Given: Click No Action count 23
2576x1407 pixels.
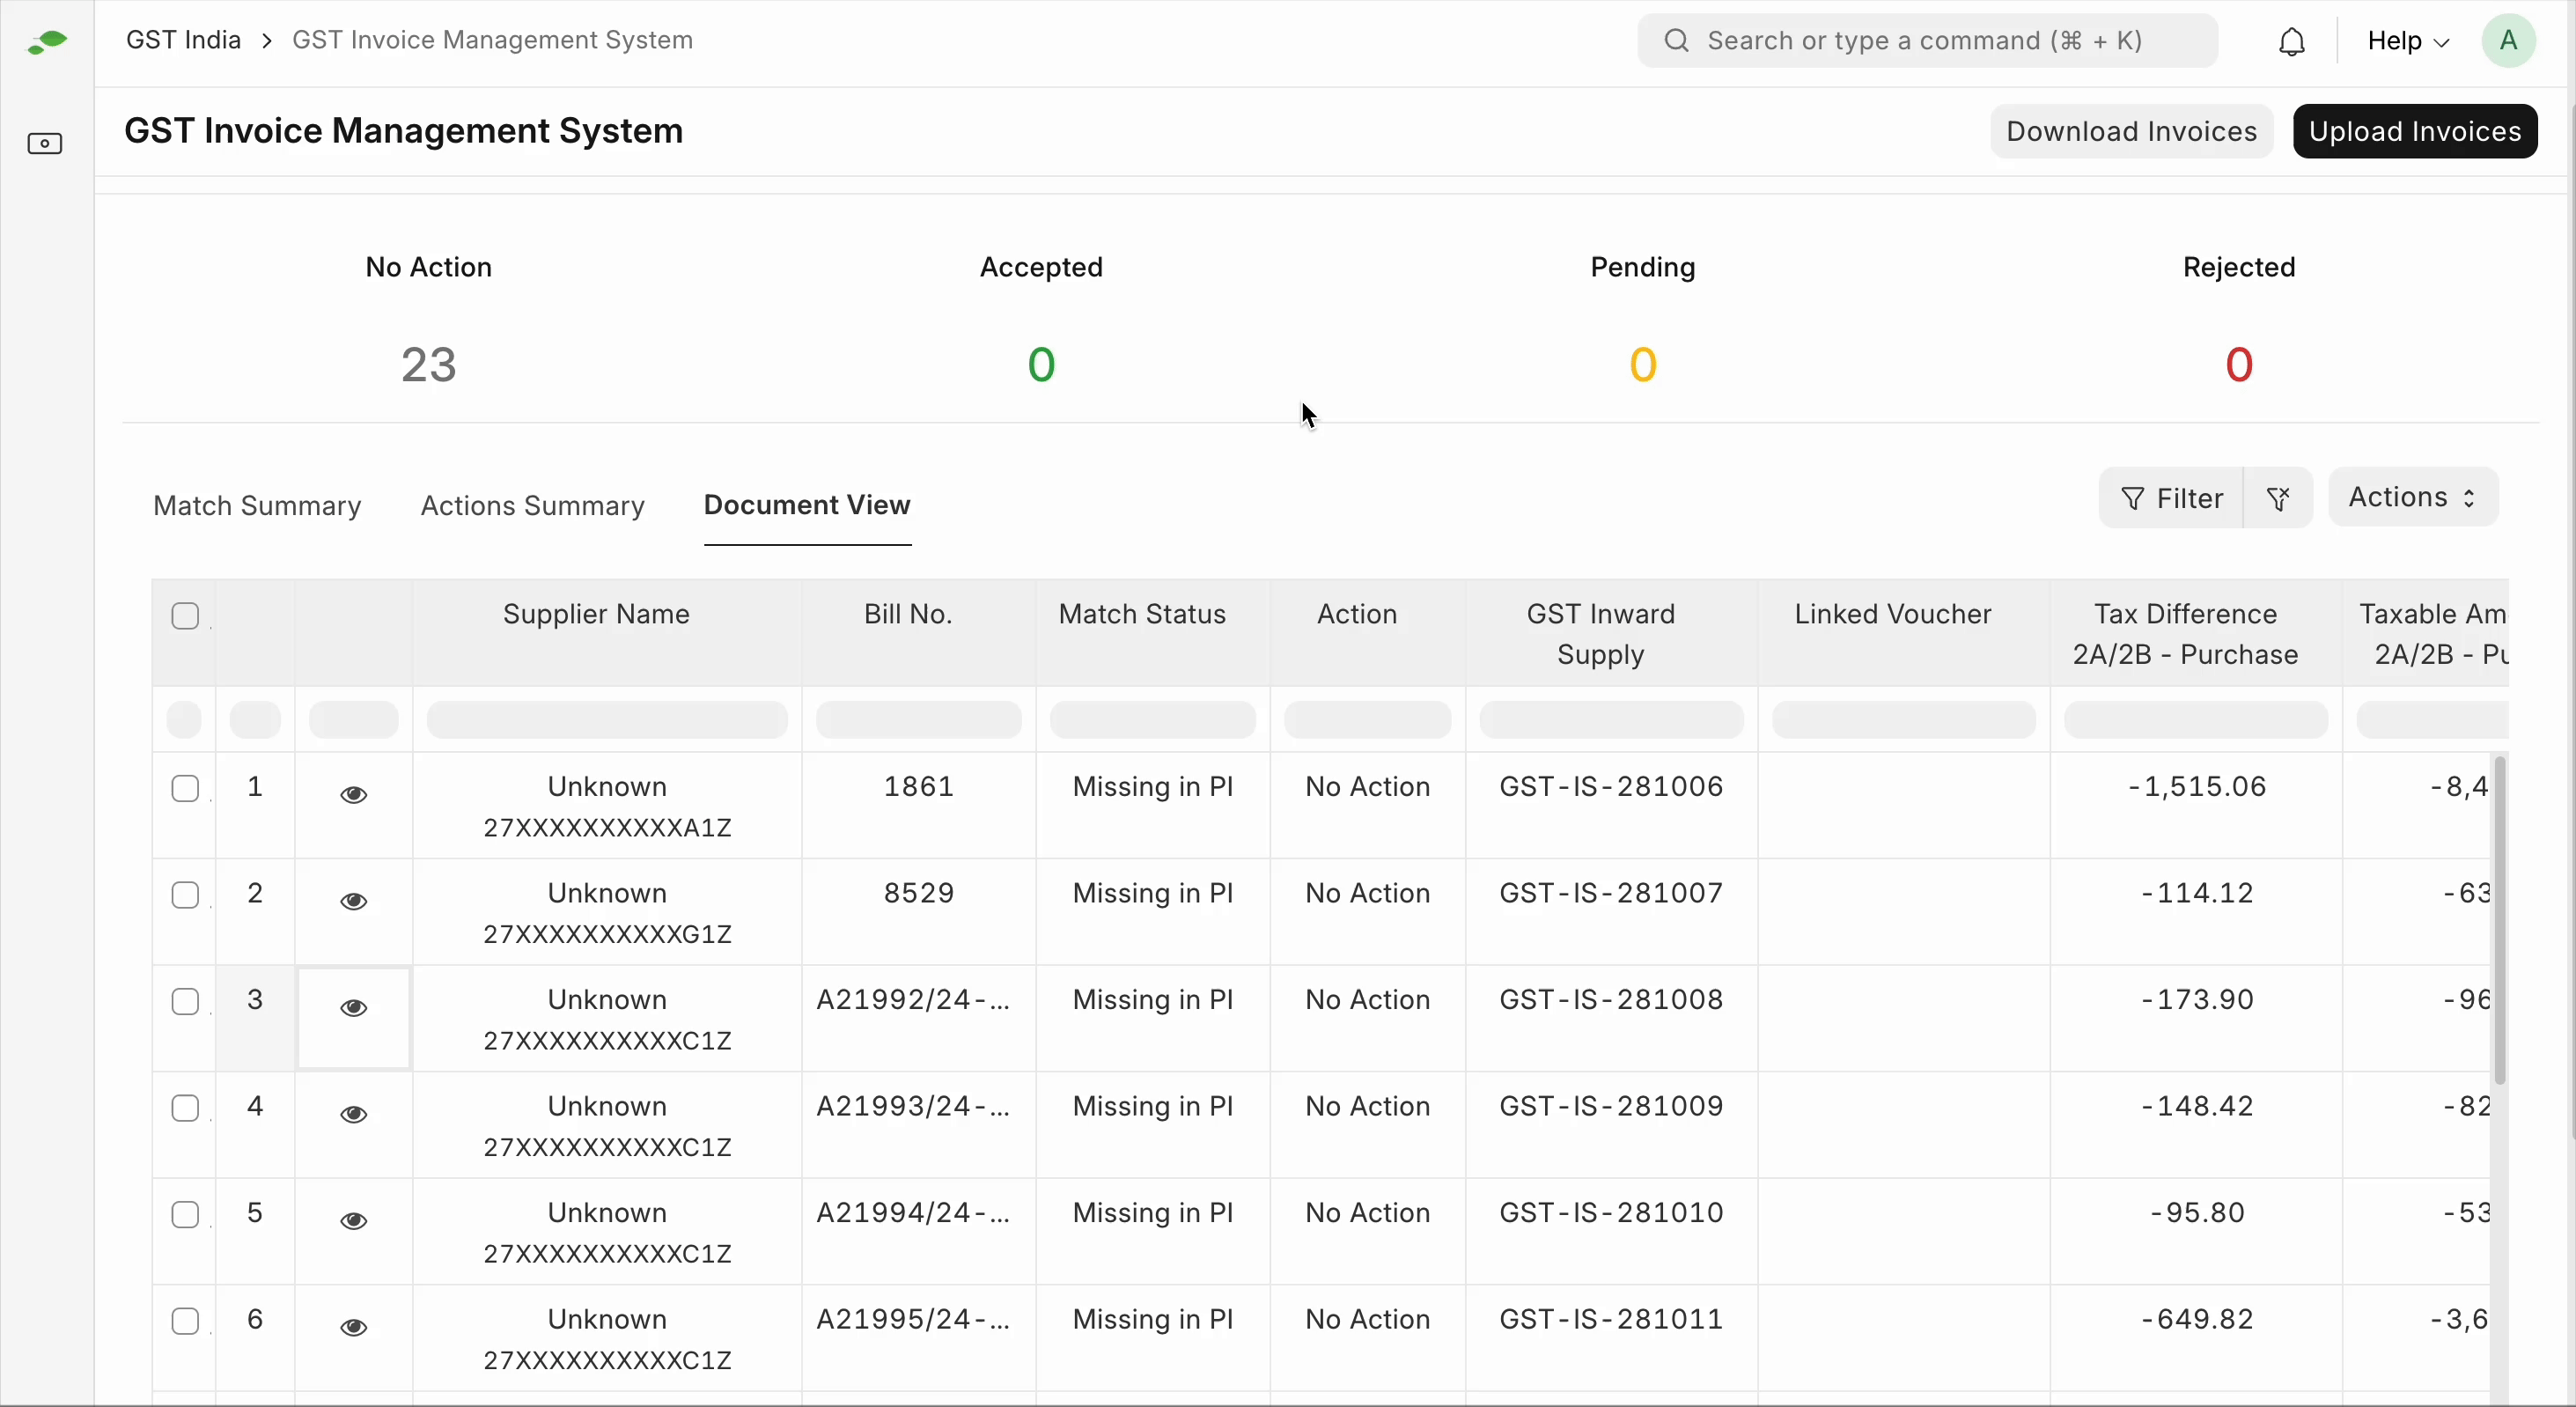Looking at the screenshot, I should tap(429, 364).
